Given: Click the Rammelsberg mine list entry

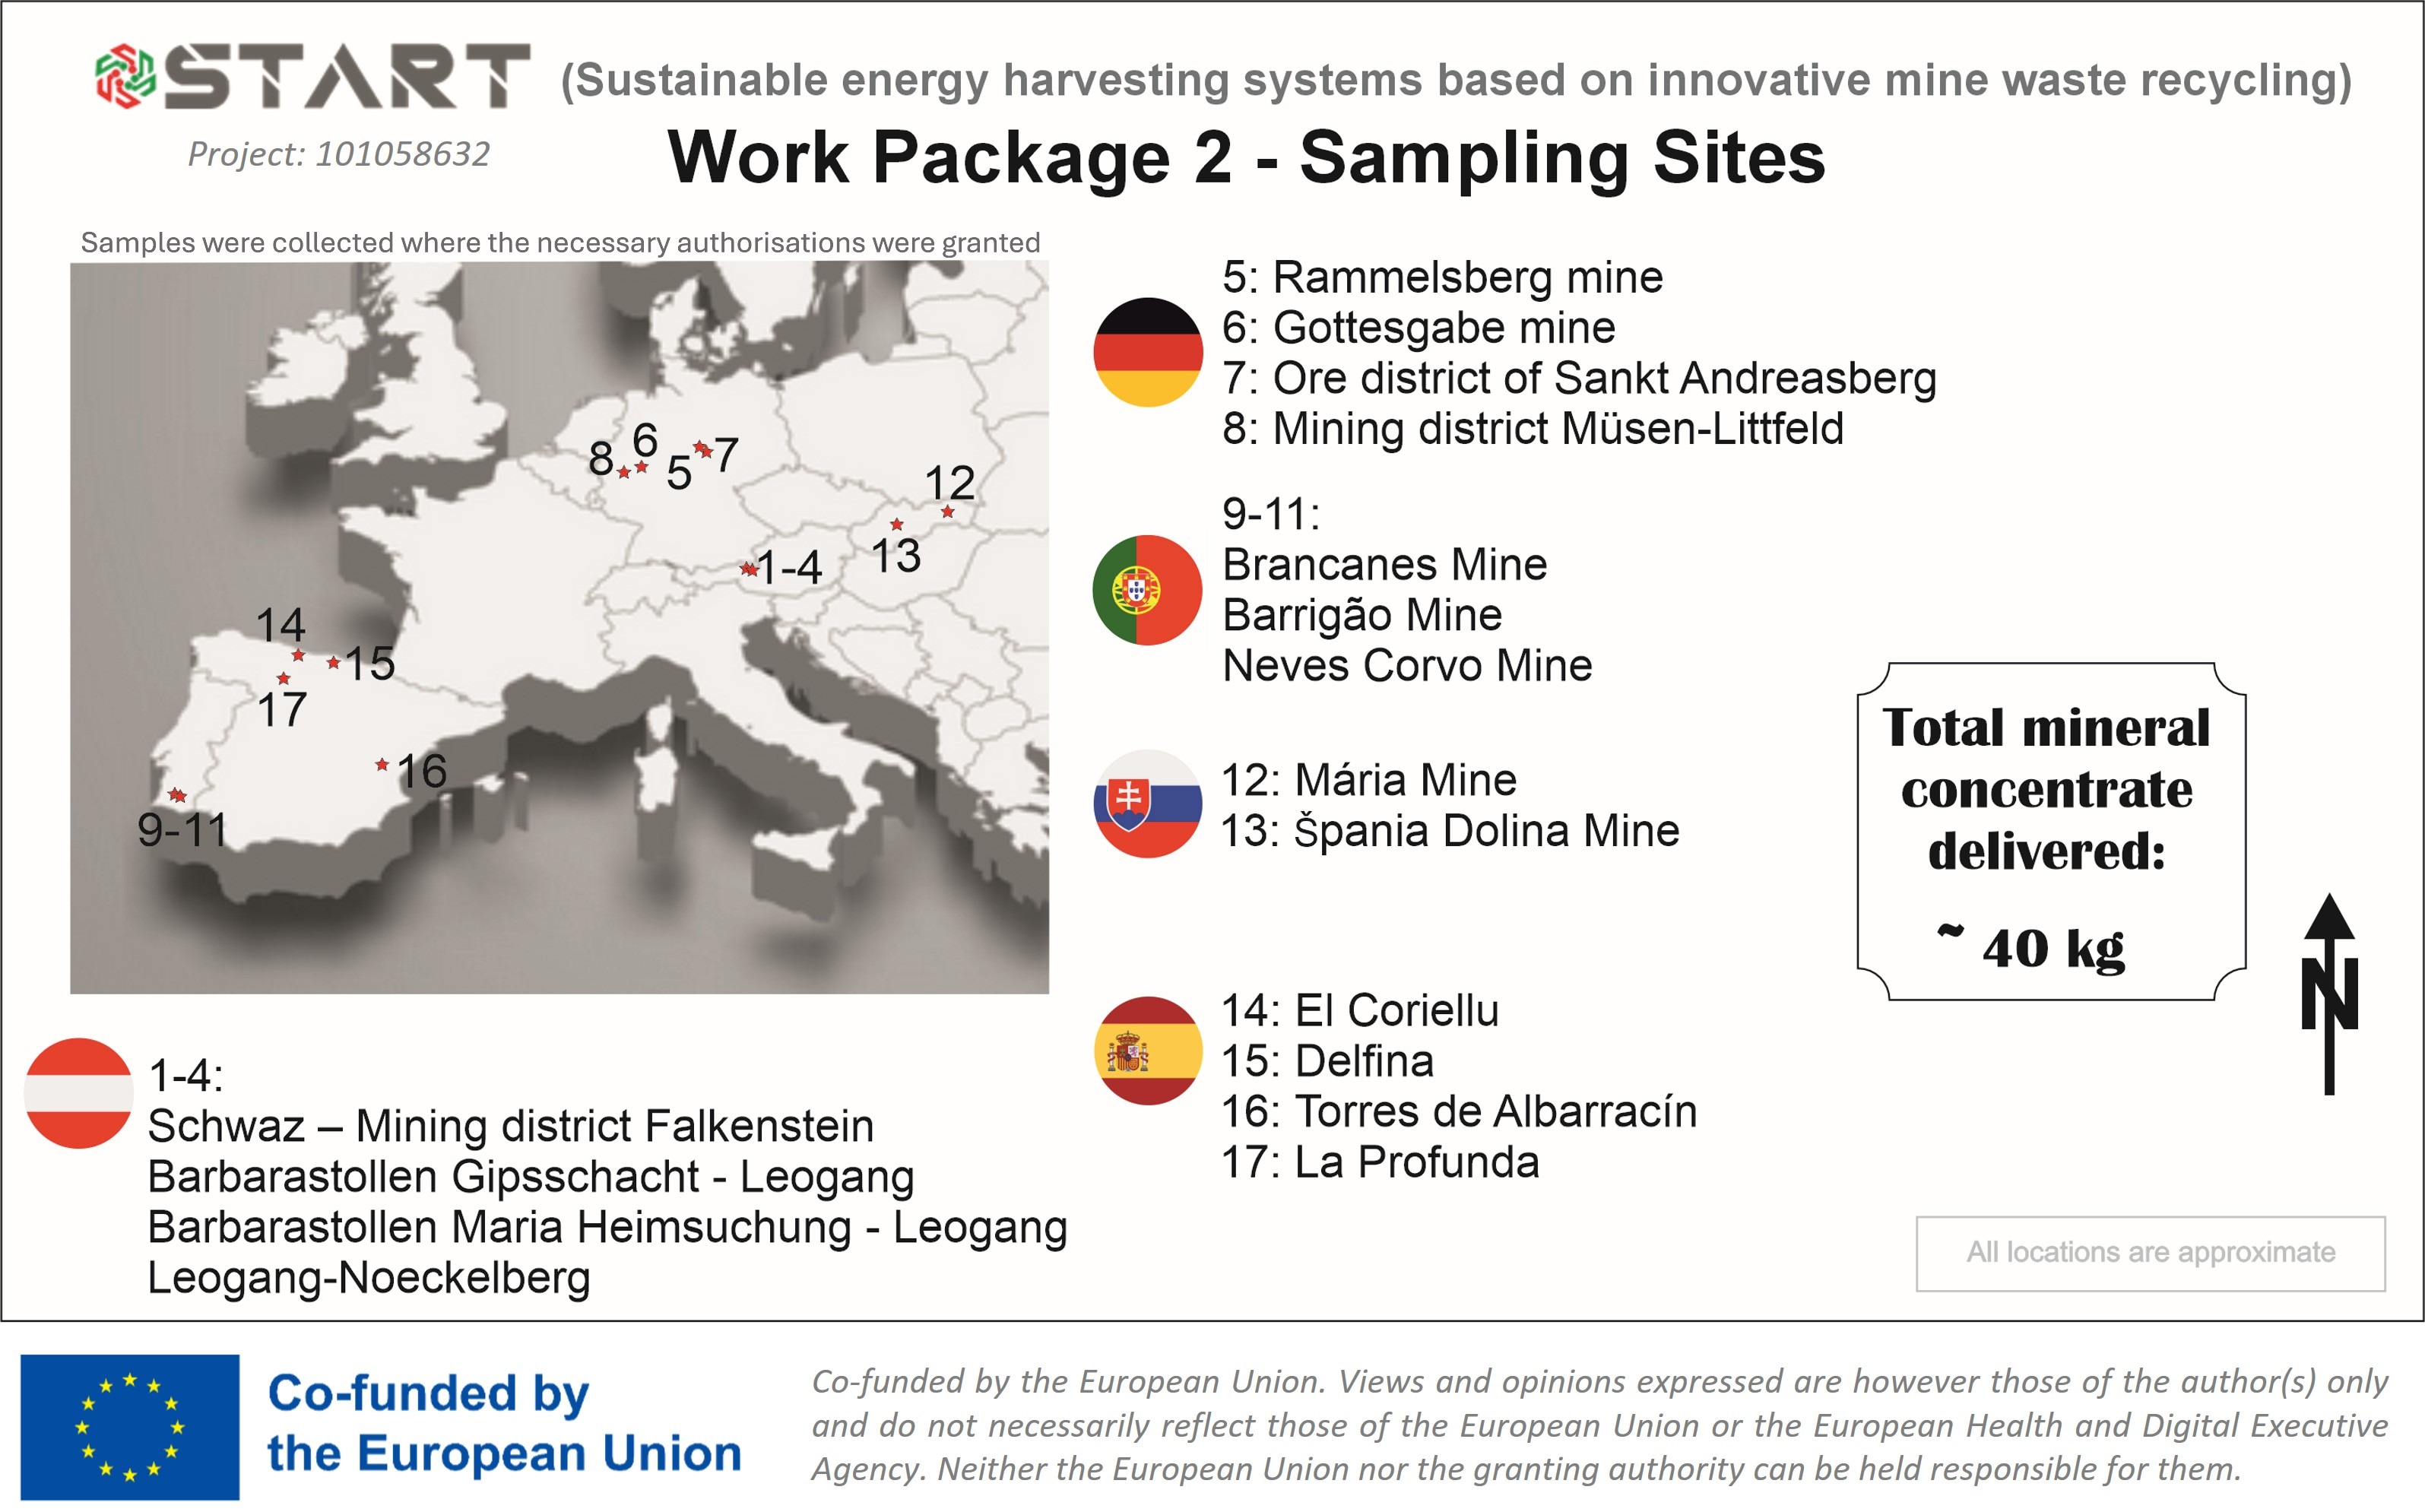Looking at the screenshot, I should (x=1442, y=278).
